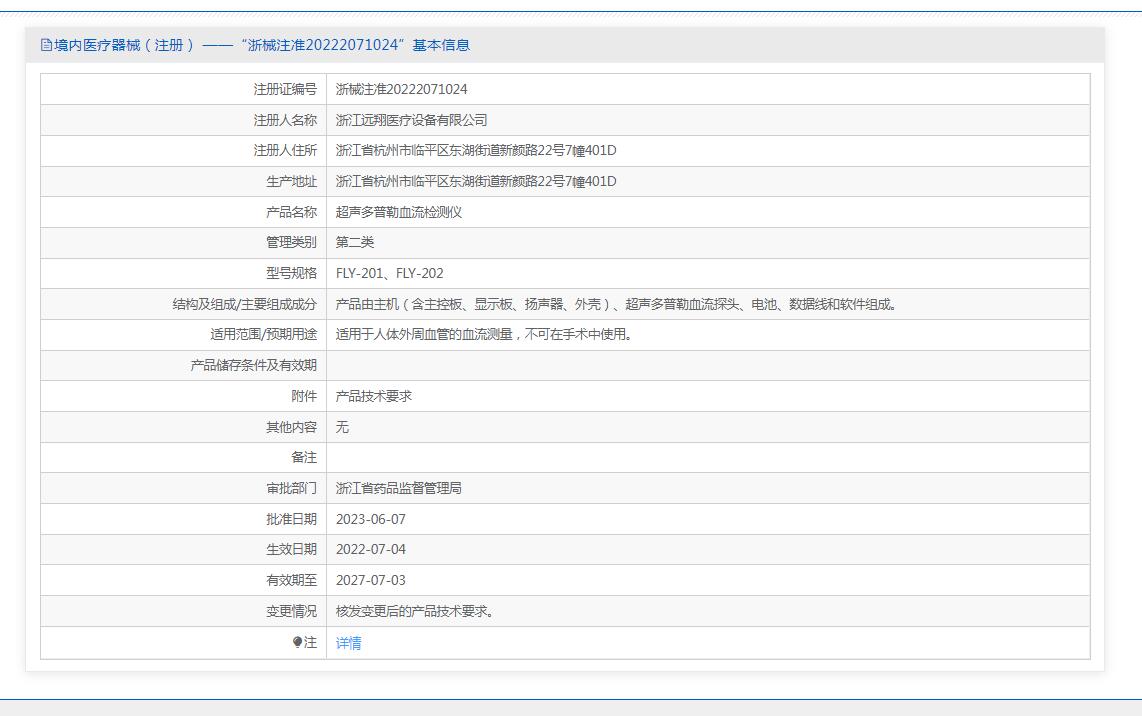Click the 备注 row label
The width and height of the screenshot is (1142, 716).
304,457
